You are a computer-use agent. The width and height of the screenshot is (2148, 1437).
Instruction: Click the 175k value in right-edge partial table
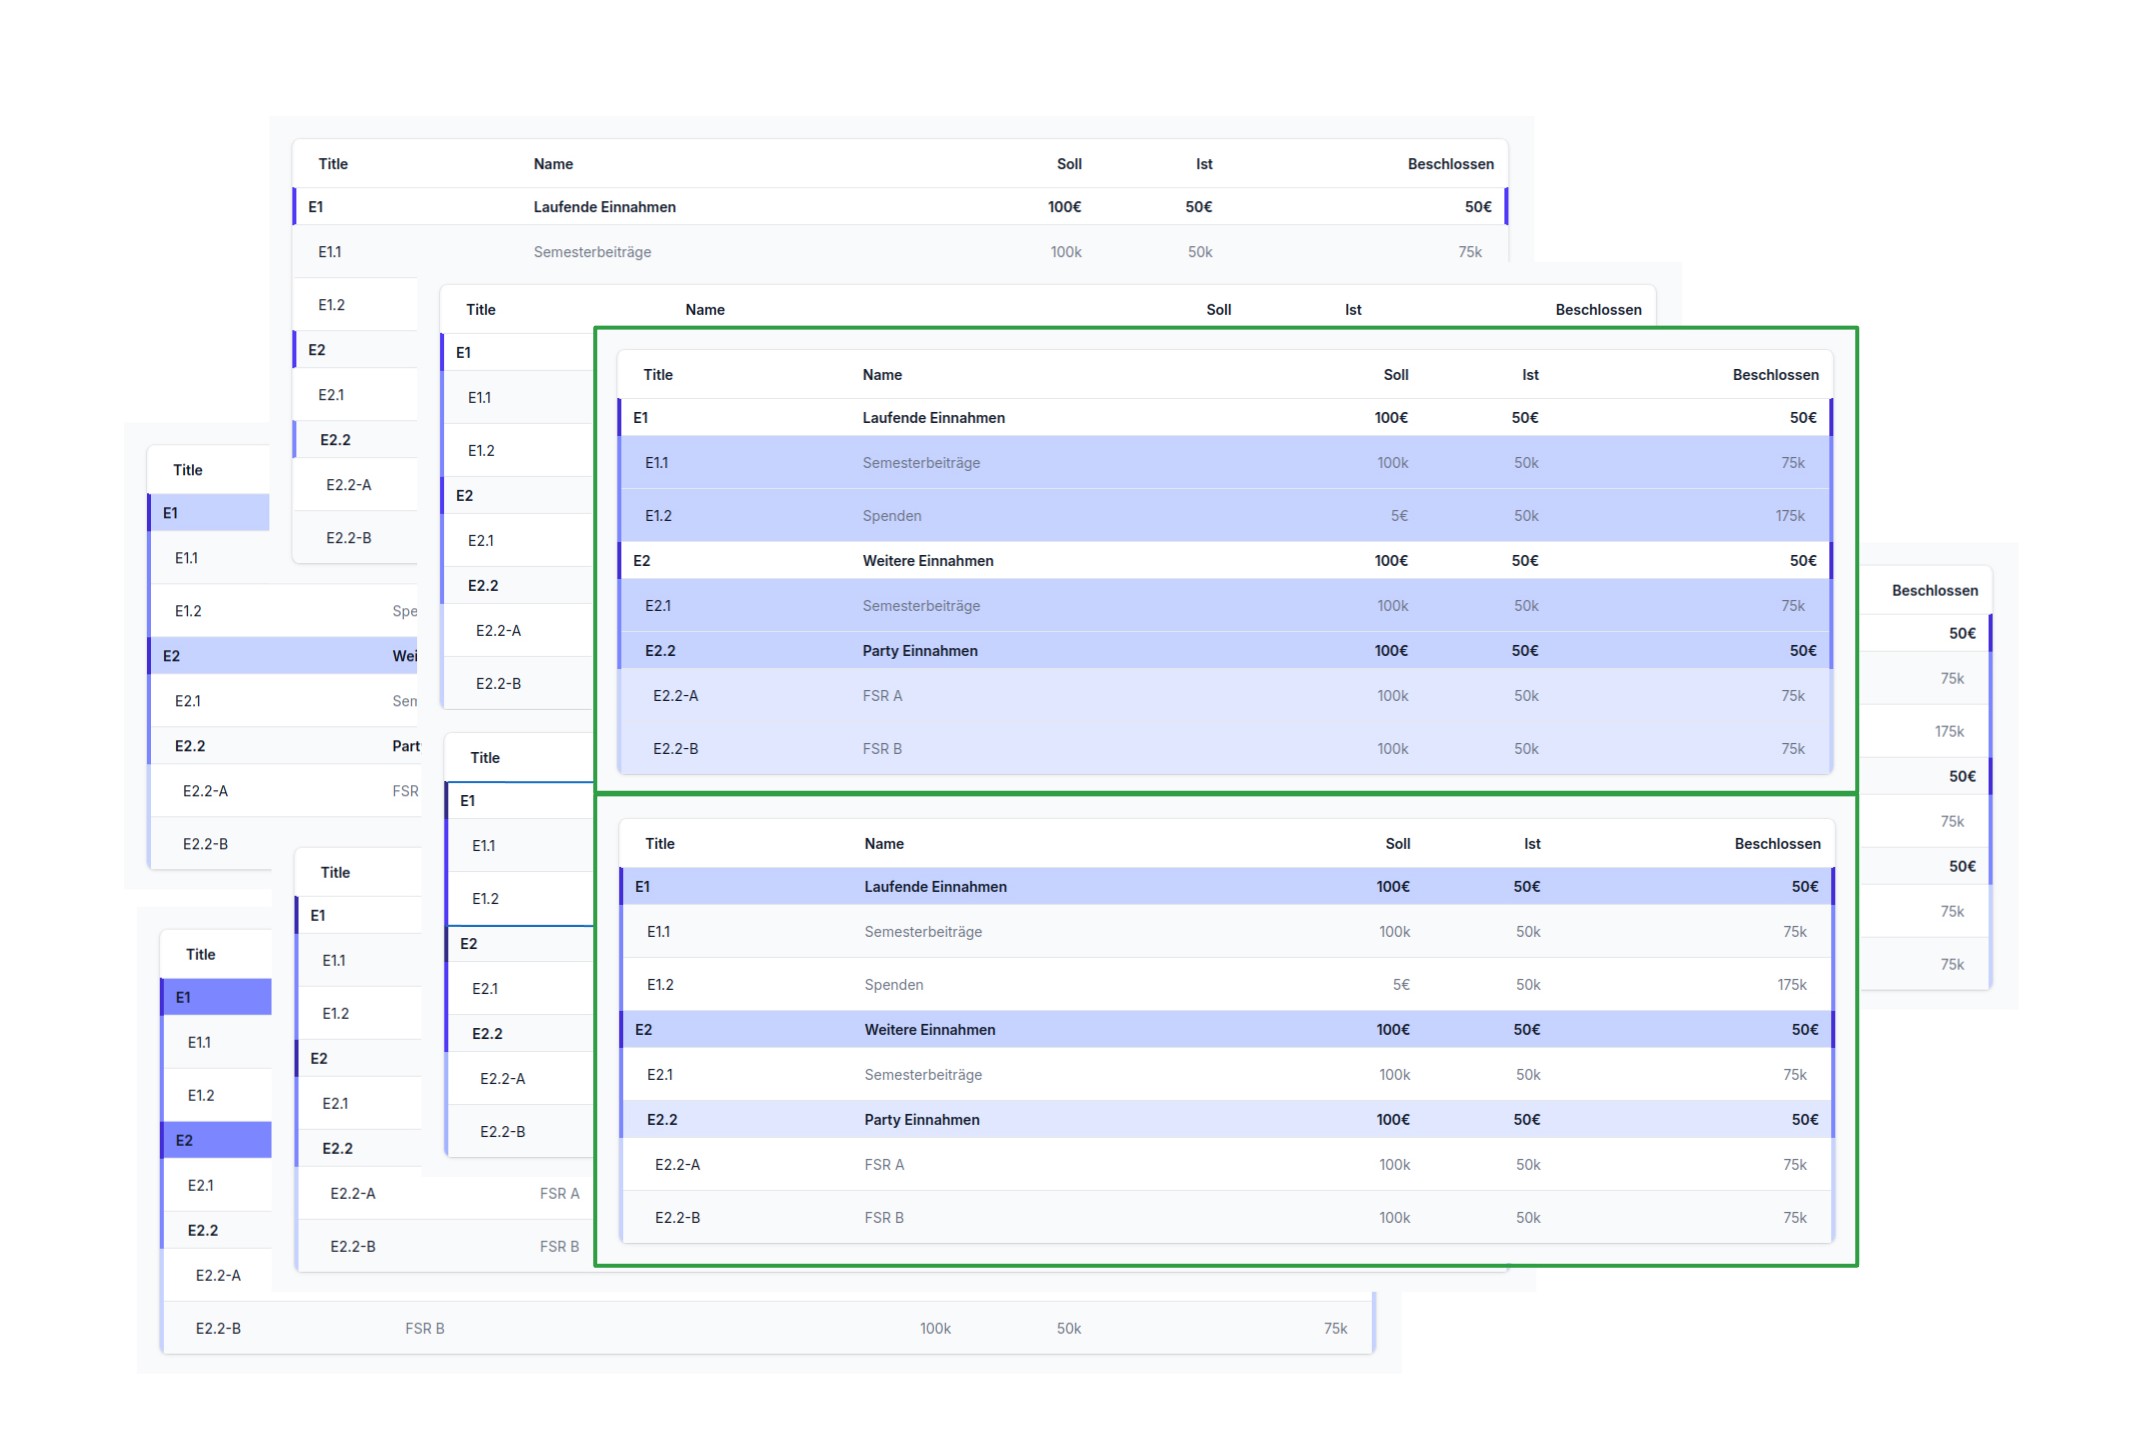(1948, 732)
